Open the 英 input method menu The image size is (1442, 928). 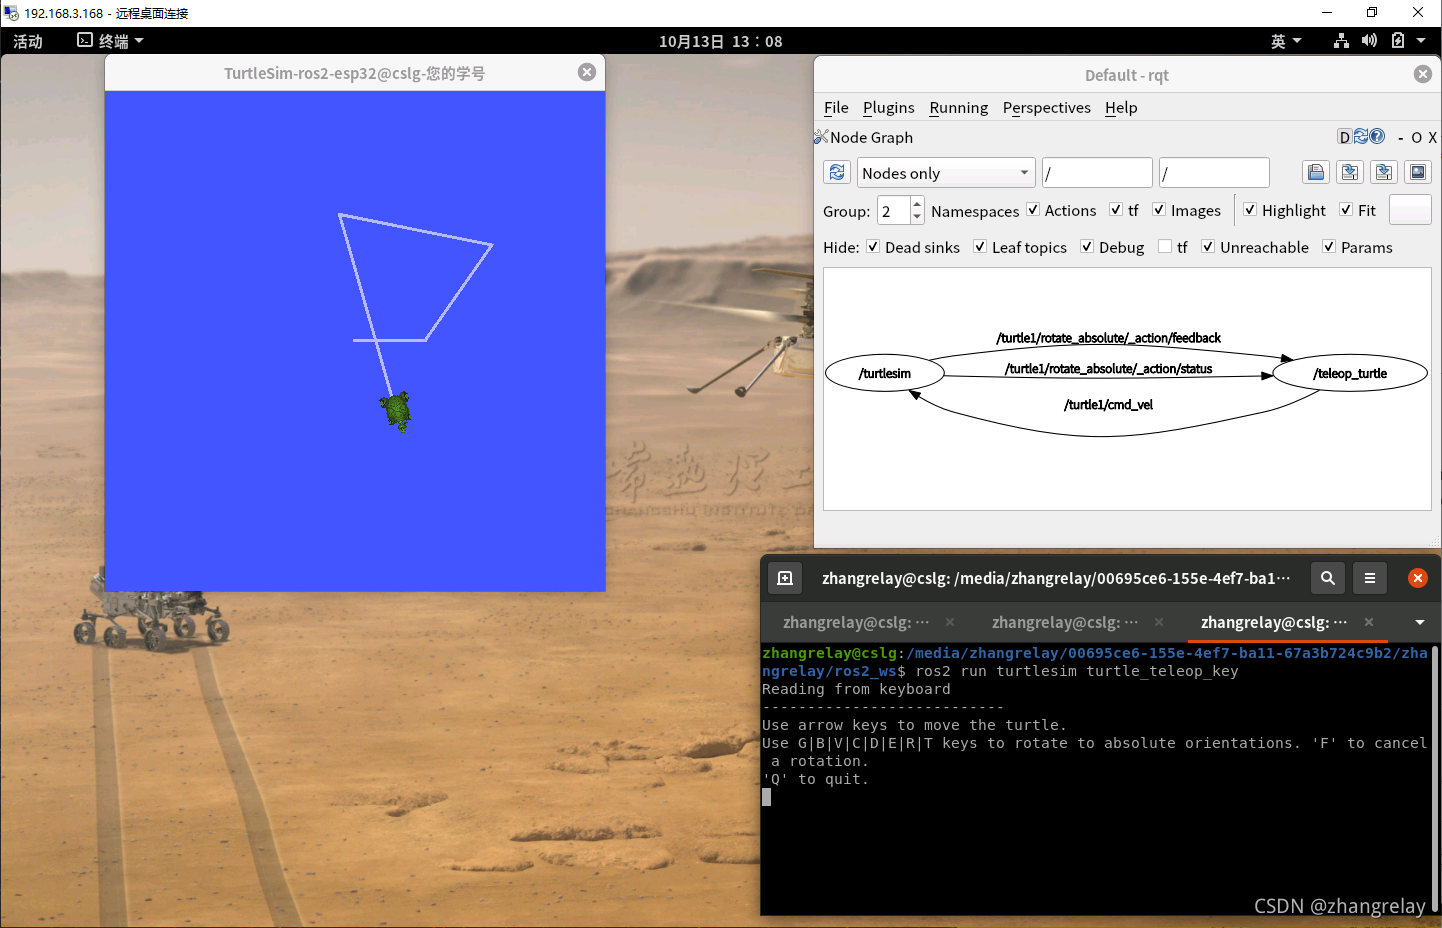click(1286, 41)
